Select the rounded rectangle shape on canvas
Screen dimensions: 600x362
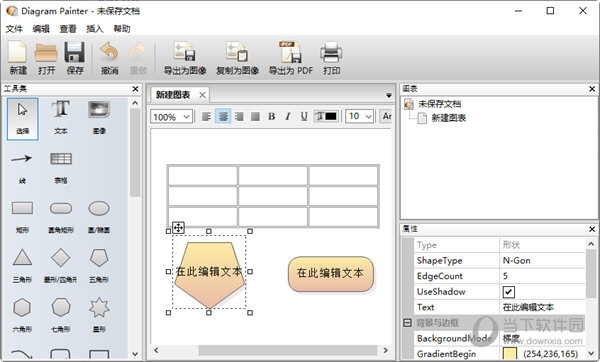tap(331, 273)
